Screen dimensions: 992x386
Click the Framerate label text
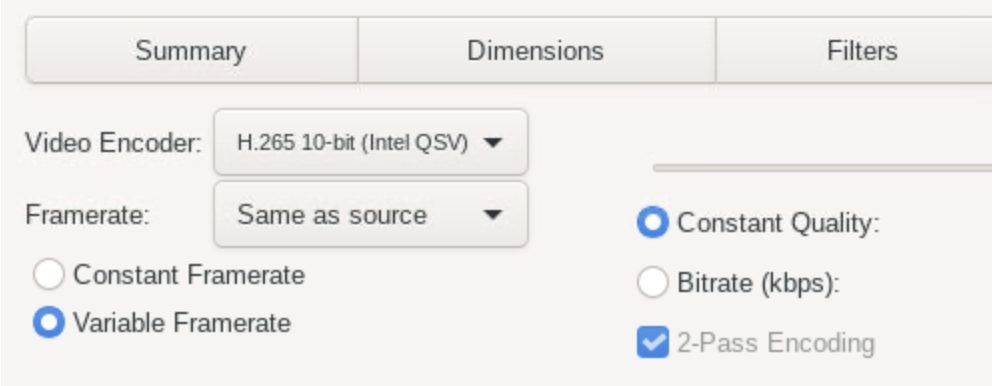(x=87, y=215)
